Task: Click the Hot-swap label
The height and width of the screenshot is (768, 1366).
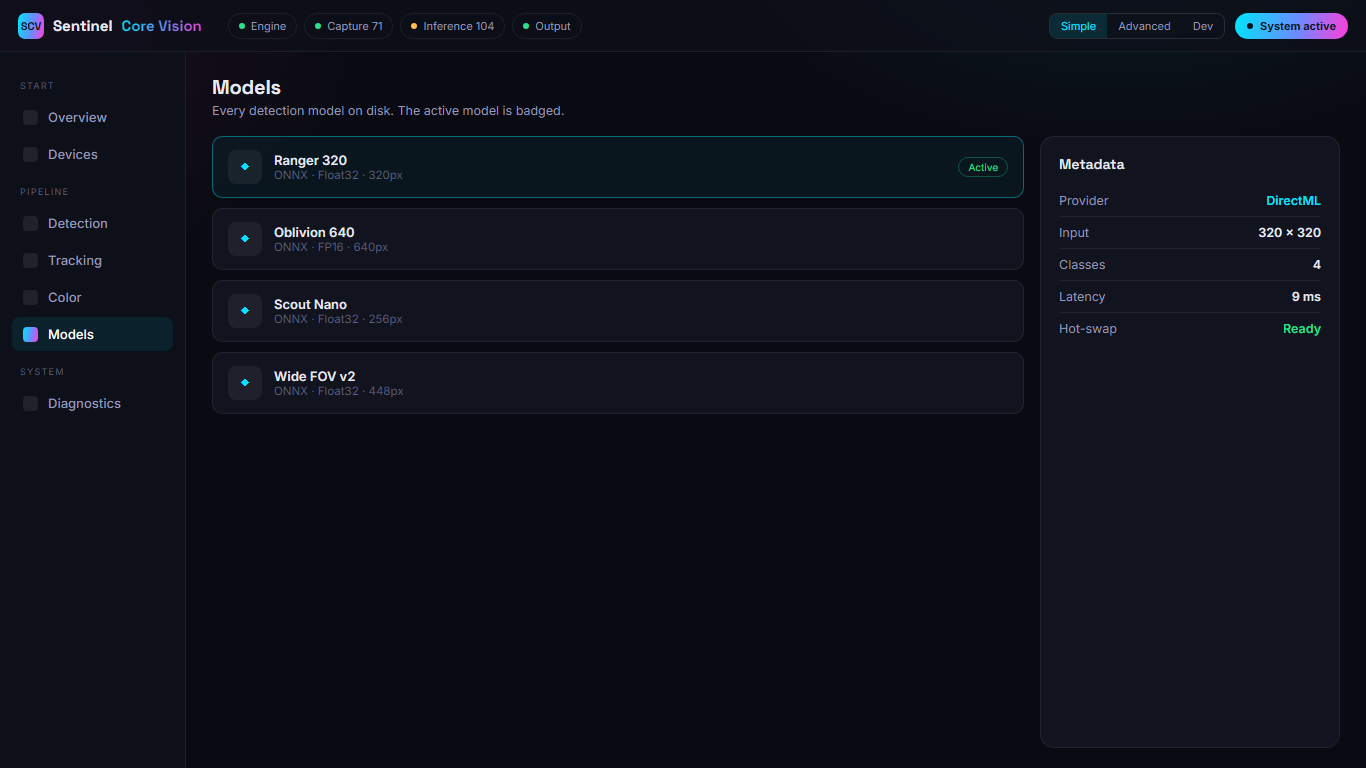Action: [x=1088, y=329]
